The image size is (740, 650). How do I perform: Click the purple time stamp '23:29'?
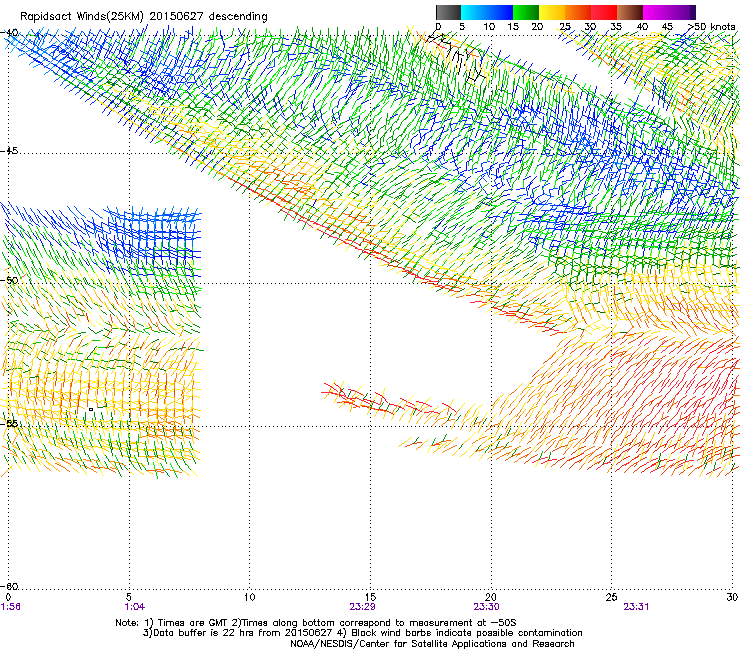pos(362,607)
